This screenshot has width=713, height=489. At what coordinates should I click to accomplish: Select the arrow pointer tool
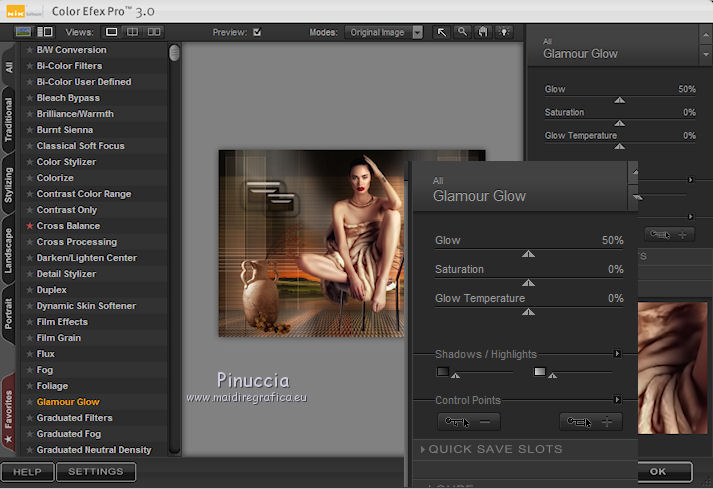[x=442, y=32]
